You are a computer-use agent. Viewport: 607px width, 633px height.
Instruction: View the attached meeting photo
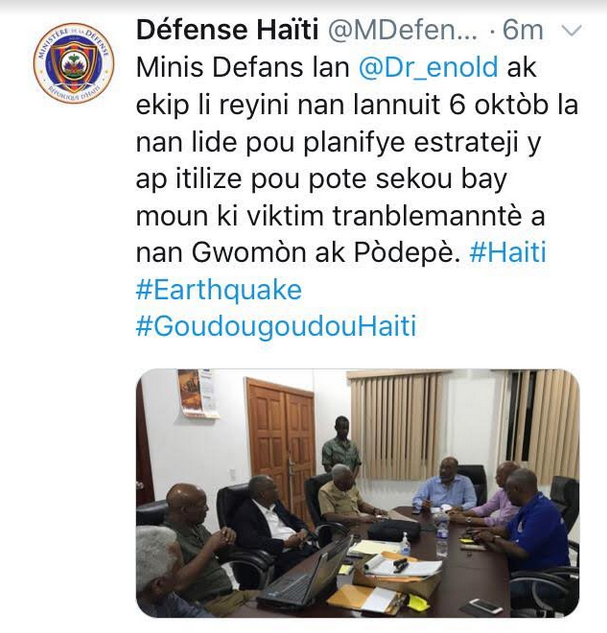click(358, 493)
